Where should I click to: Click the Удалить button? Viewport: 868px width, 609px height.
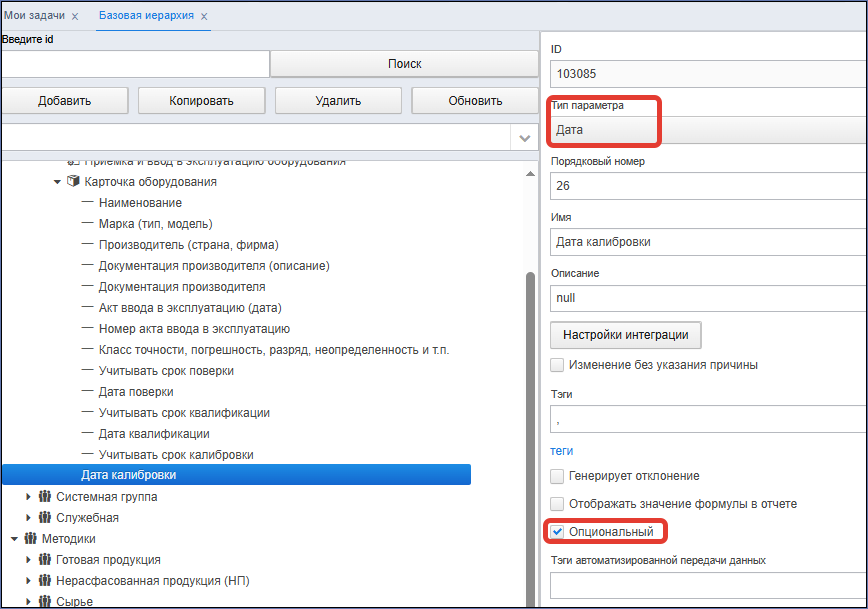click(x=338, y=101)
